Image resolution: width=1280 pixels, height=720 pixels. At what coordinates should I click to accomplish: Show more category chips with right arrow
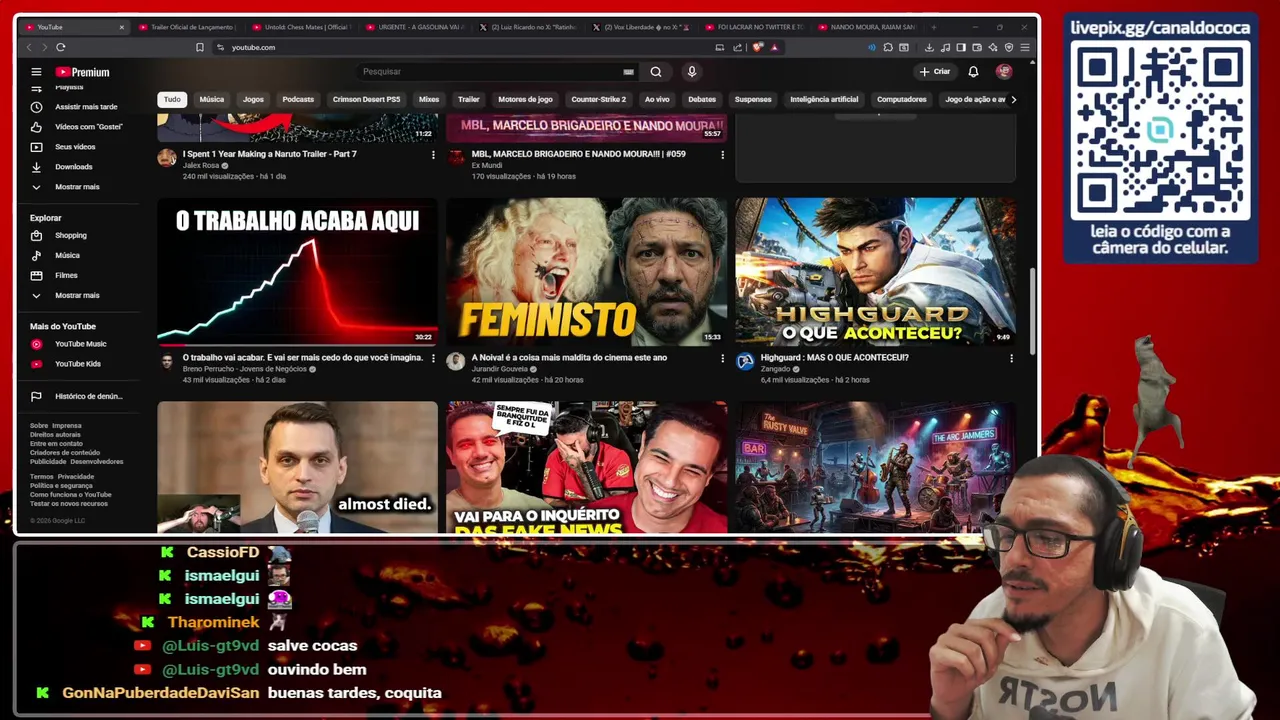click(1013, 99)
